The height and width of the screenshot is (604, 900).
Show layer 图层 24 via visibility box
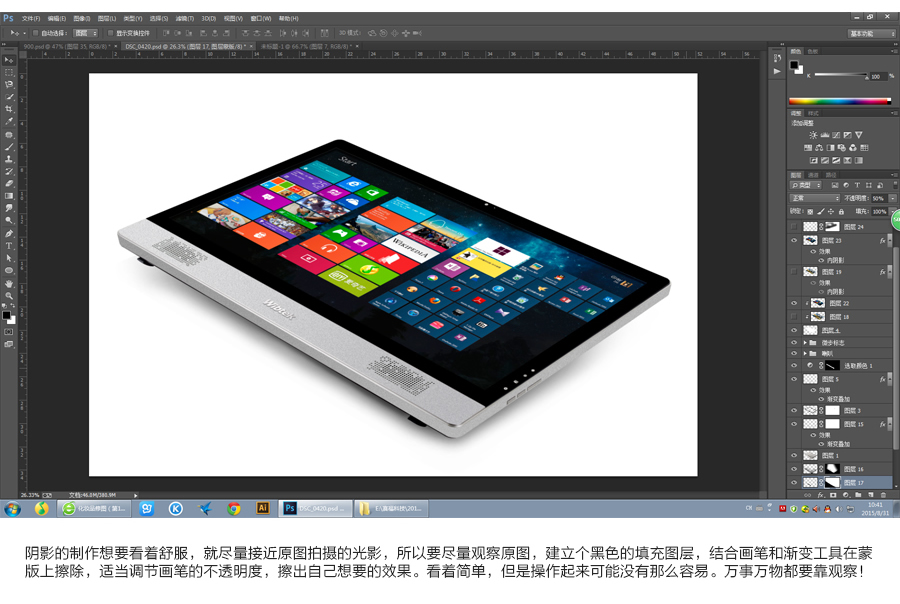click(x=794, y=227)
